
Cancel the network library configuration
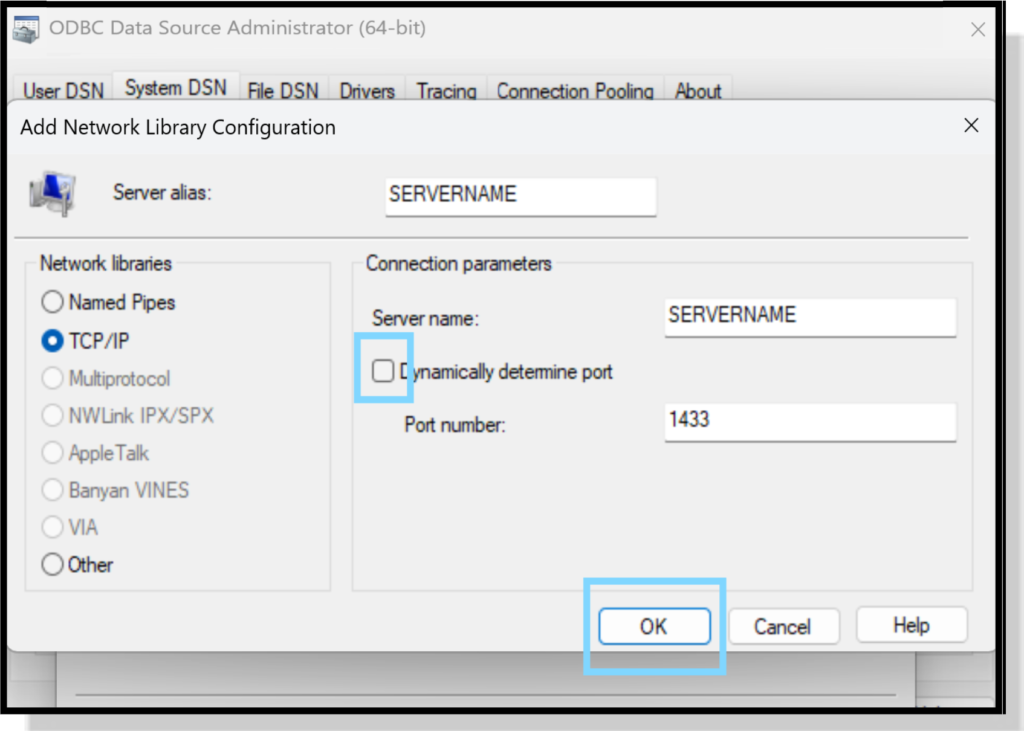coord(782,627)
